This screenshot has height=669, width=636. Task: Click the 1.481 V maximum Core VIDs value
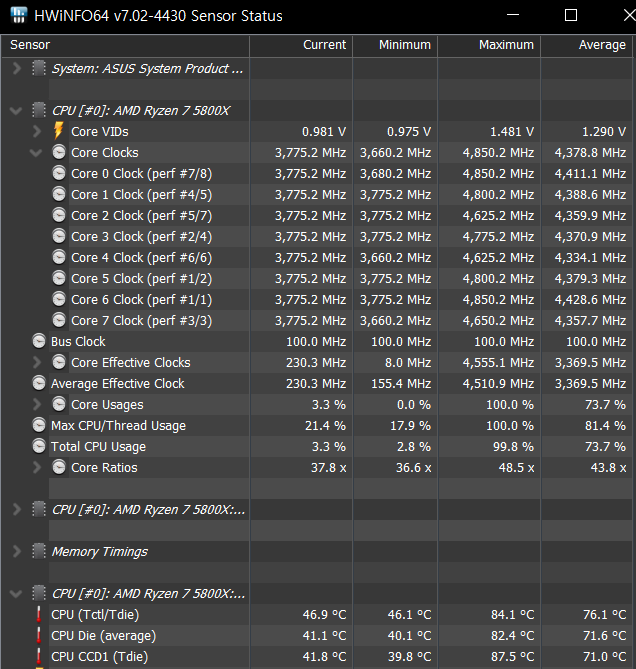click(x=512, y=132)
